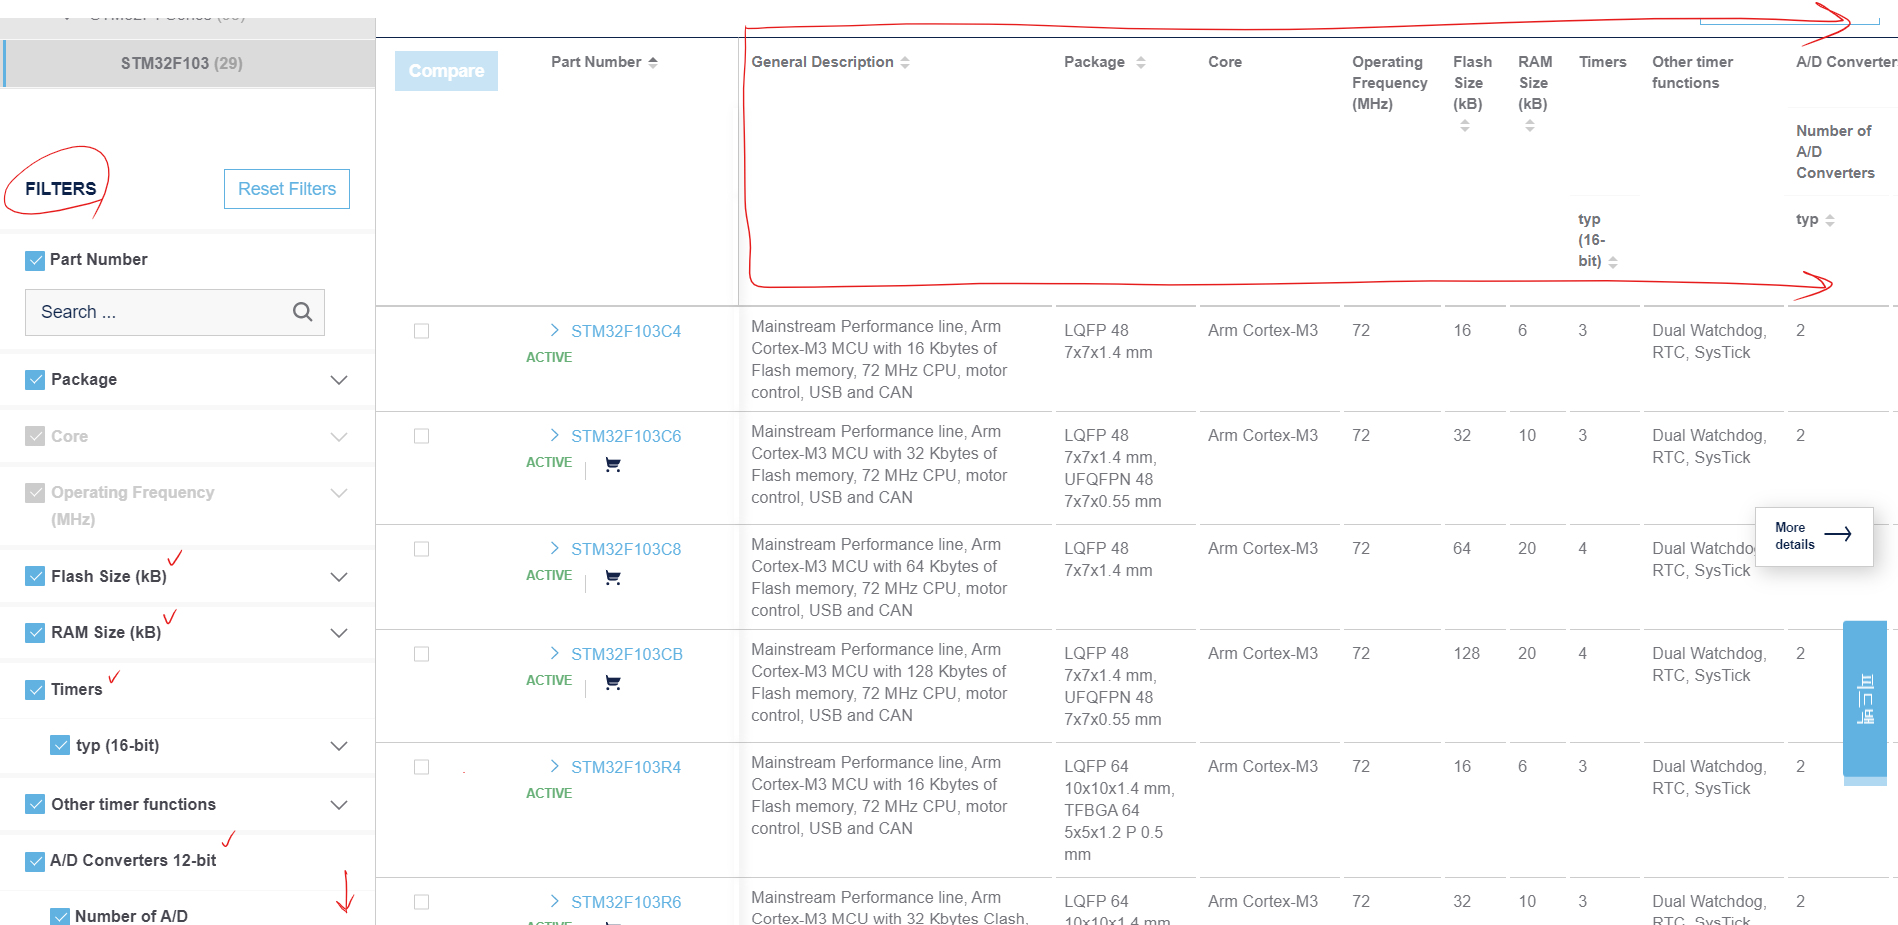Click the Reset Filters button
This screenshot has height=925, width=1898.
287,189
